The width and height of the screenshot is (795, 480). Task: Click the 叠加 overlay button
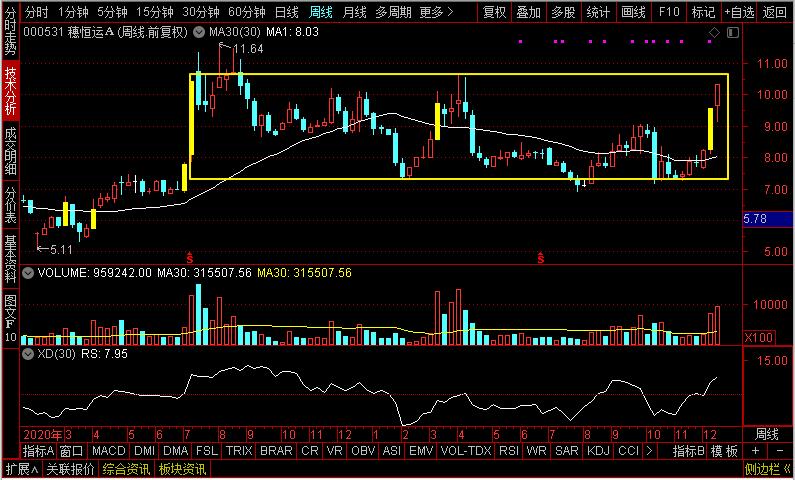pyautogui.click(x=529, y=12)
